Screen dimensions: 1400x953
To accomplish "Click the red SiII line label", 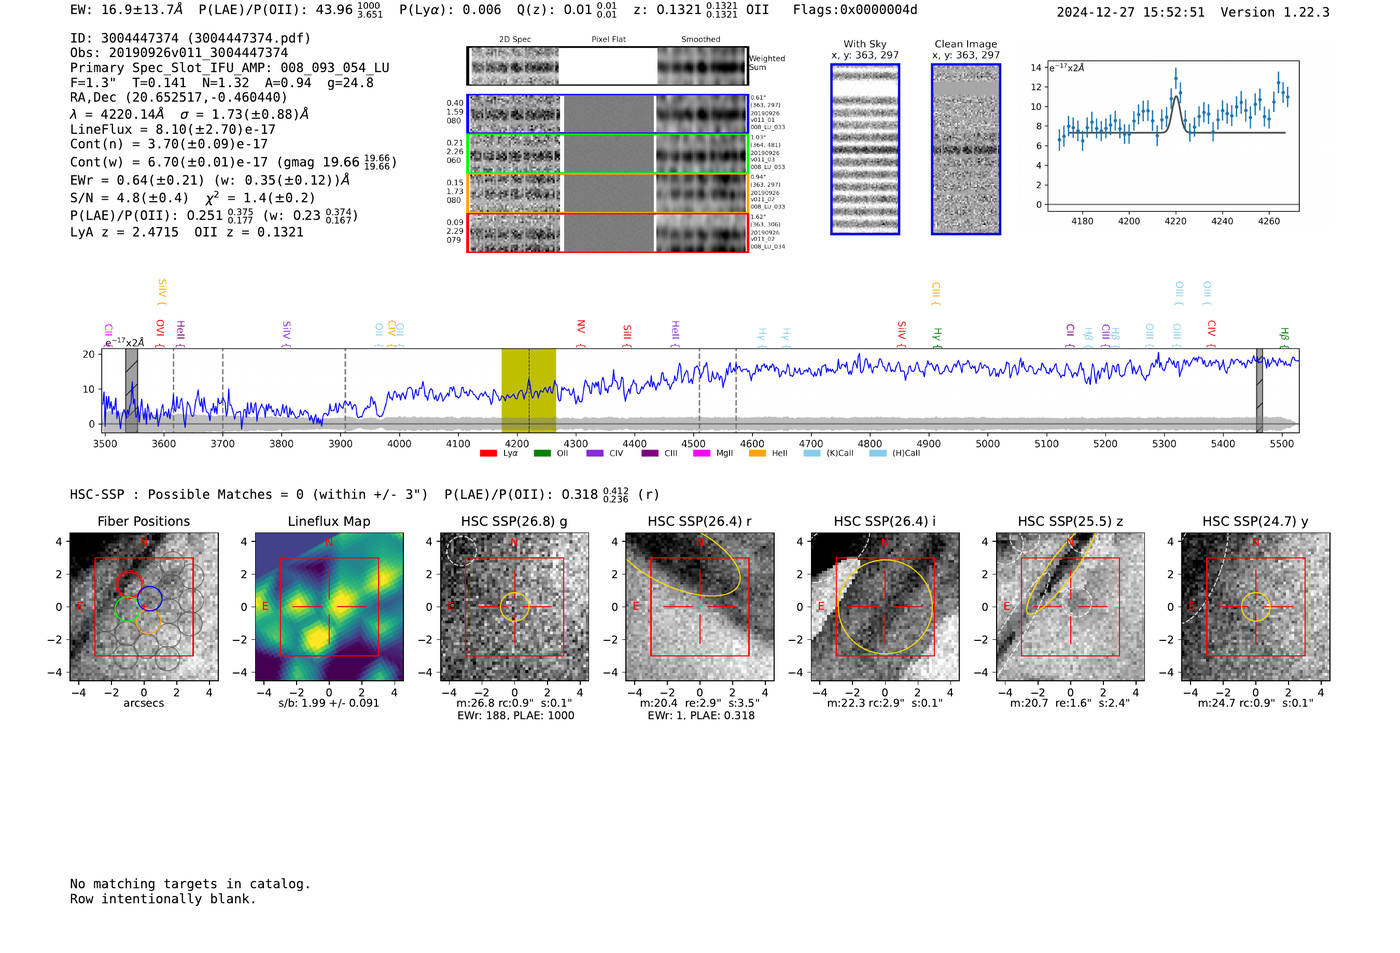I will (627, 334).
